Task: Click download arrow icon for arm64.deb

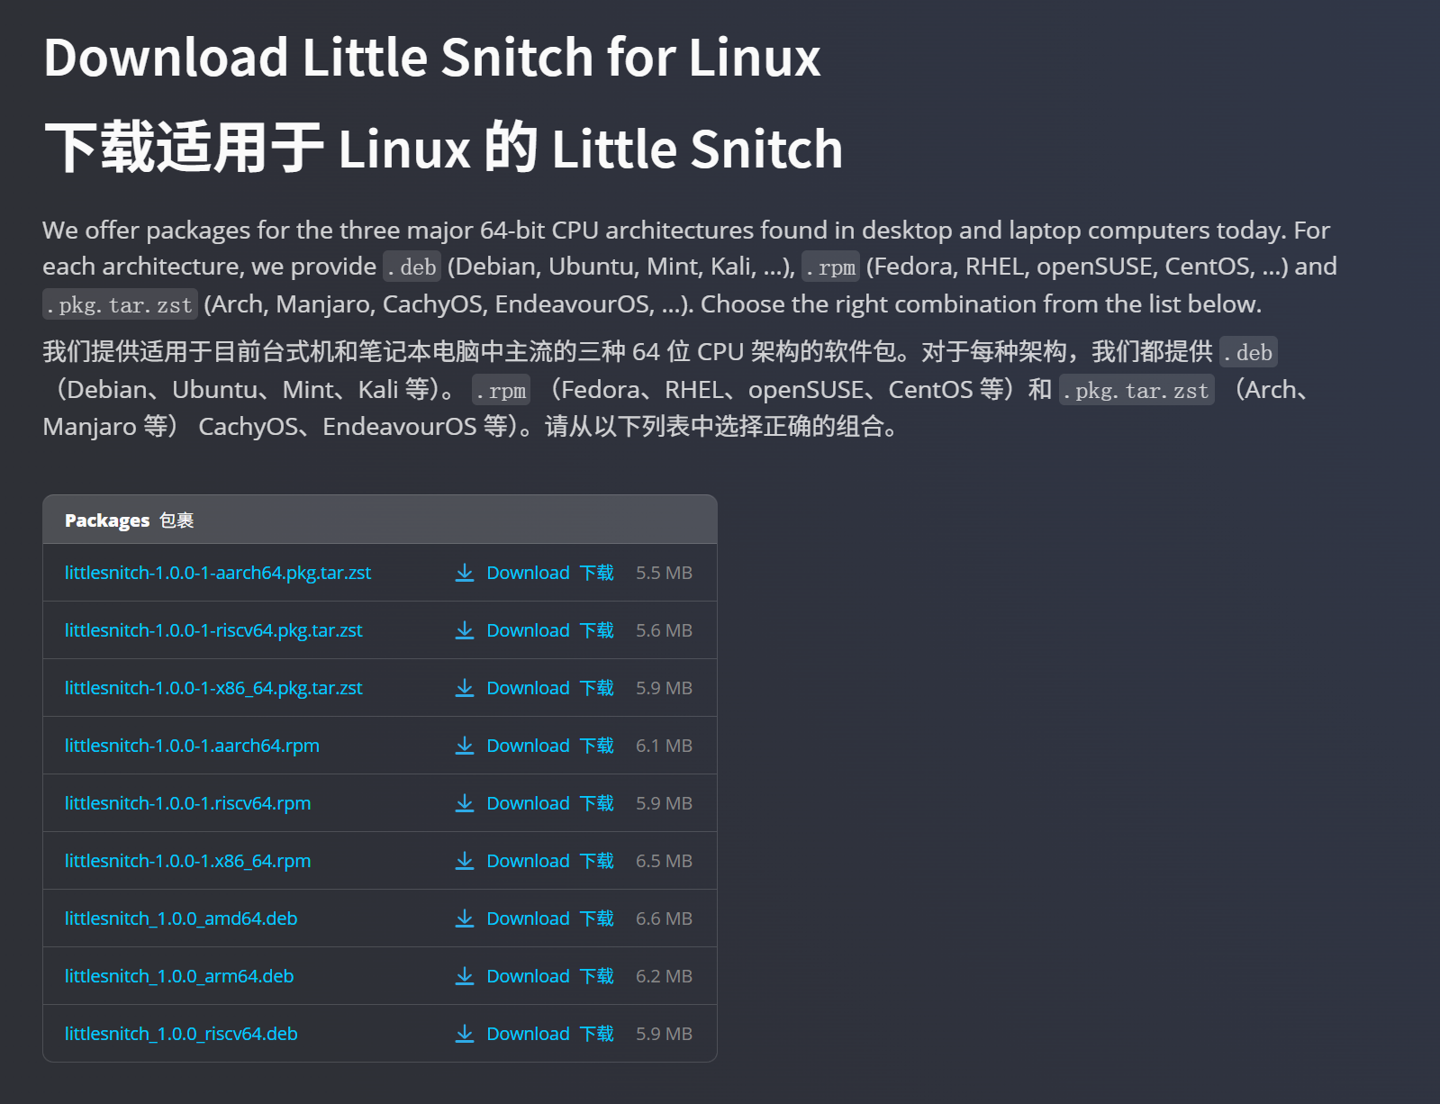Action: 464,977
